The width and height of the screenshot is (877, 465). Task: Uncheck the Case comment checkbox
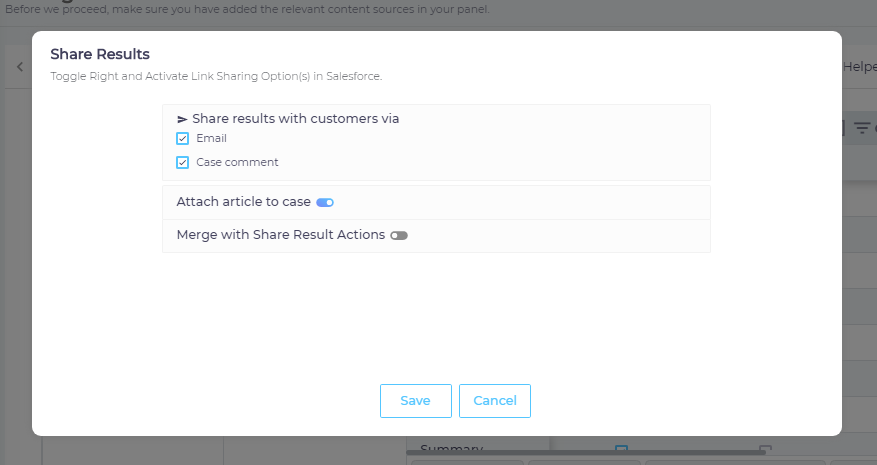183,162
